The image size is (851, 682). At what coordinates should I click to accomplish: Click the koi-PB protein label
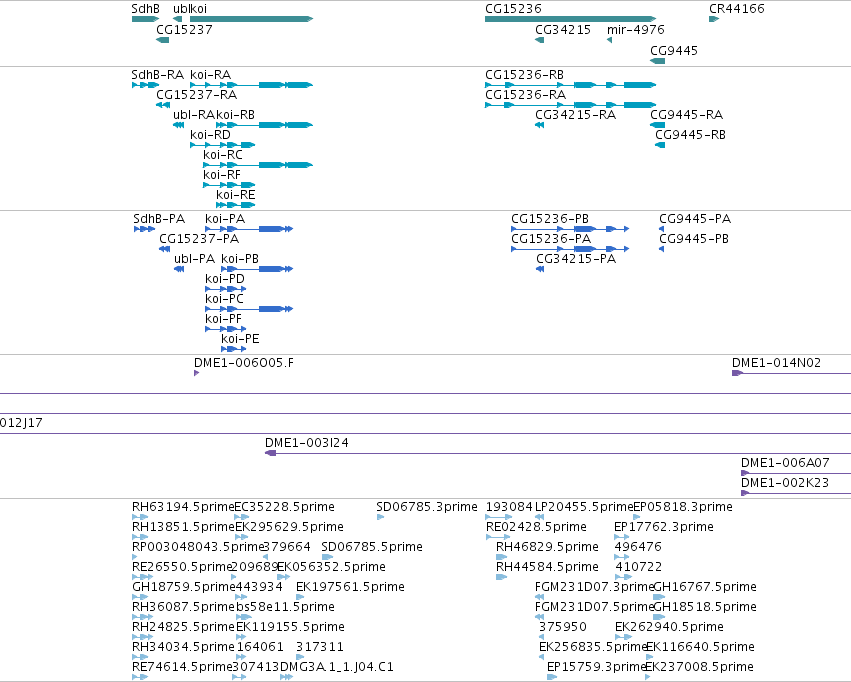click(x=240, y=259)
